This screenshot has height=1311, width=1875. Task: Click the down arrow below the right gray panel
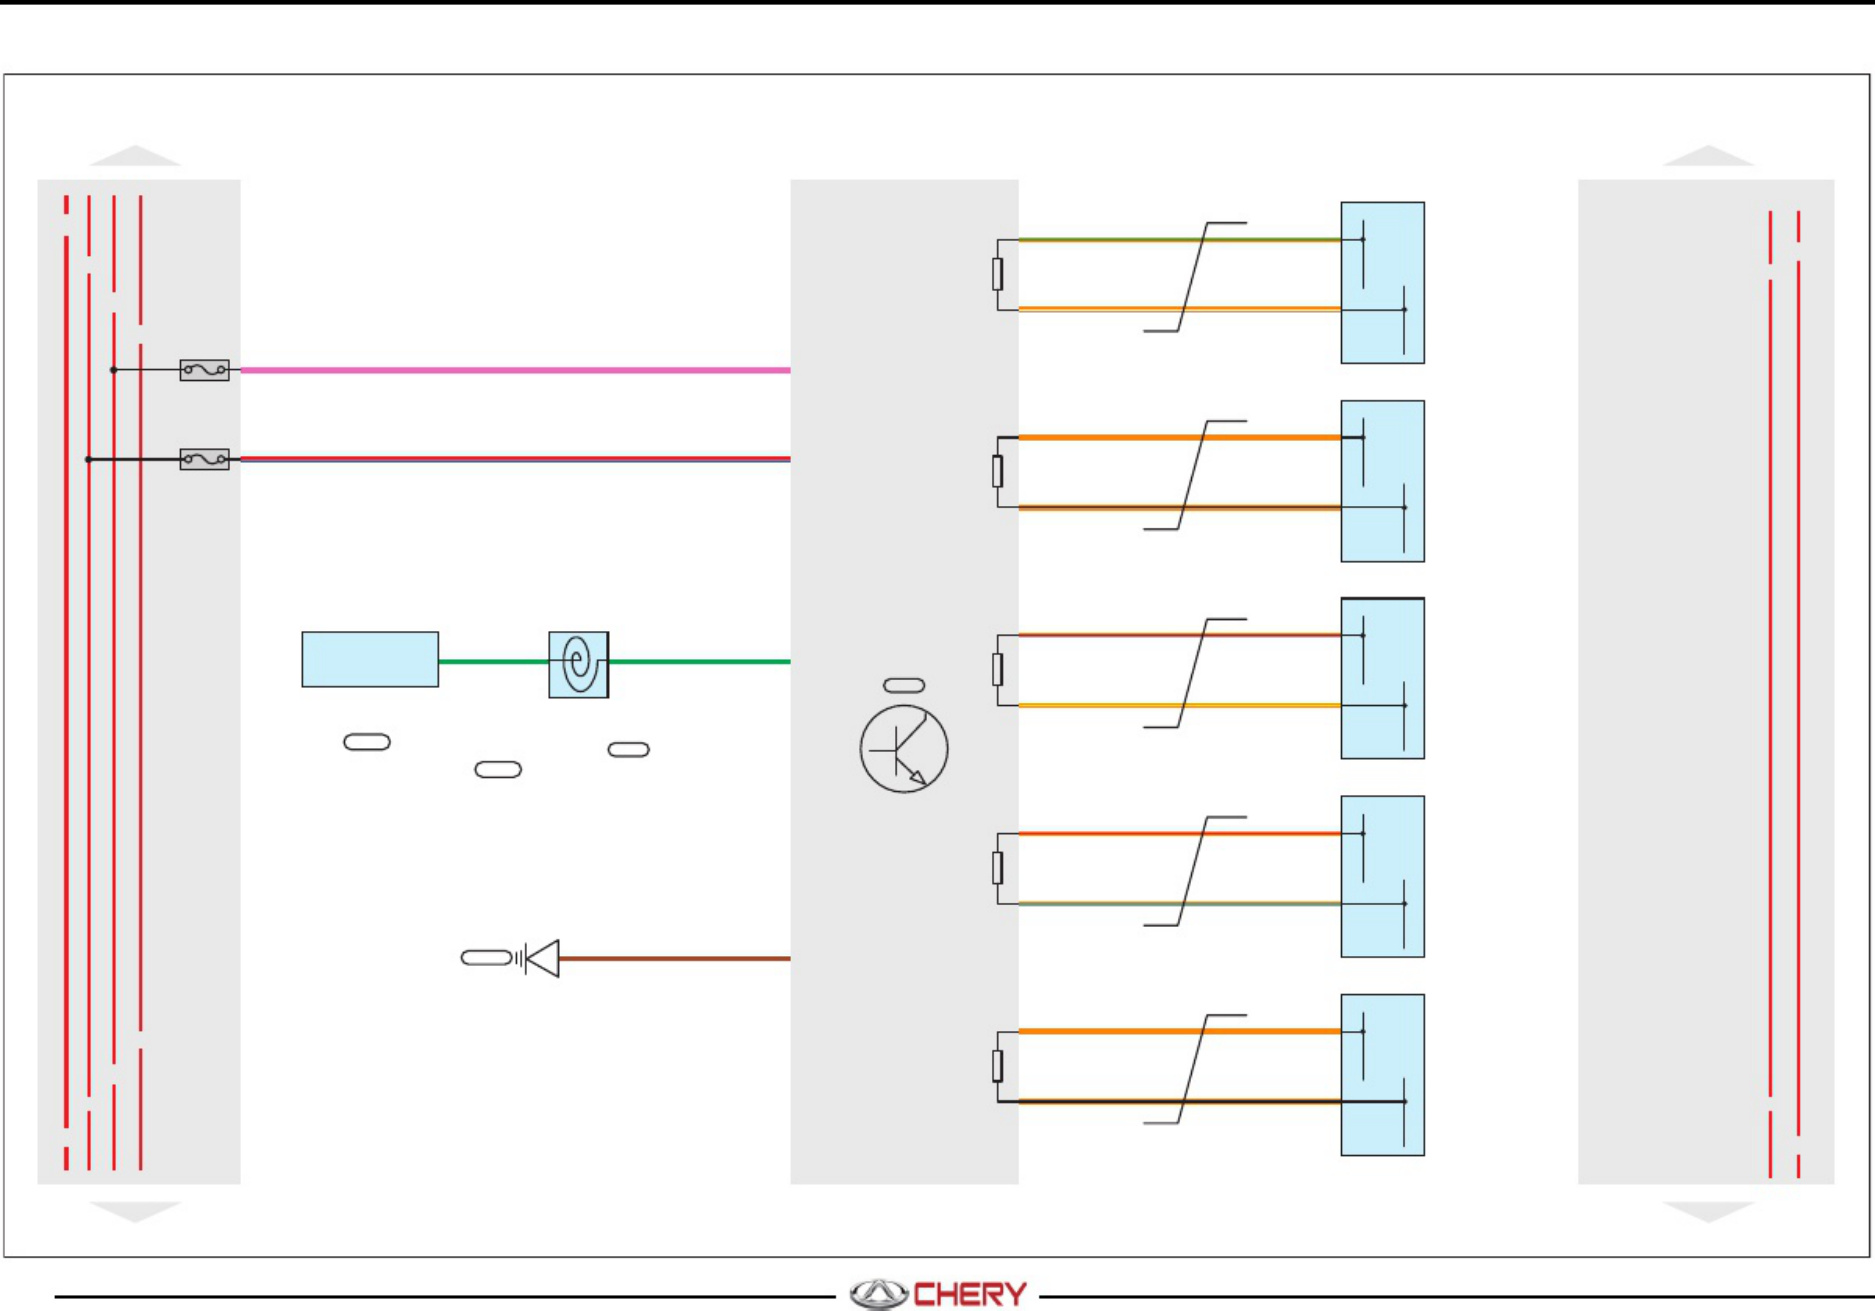(x=1708, y=1211)
